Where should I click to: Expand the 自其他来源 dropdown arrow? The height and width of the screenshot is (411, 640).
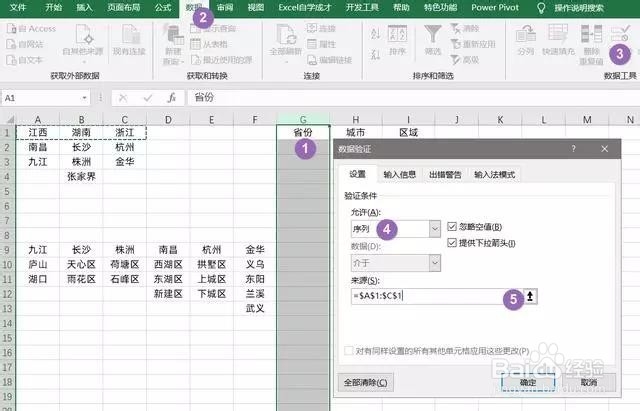(83, 62)
